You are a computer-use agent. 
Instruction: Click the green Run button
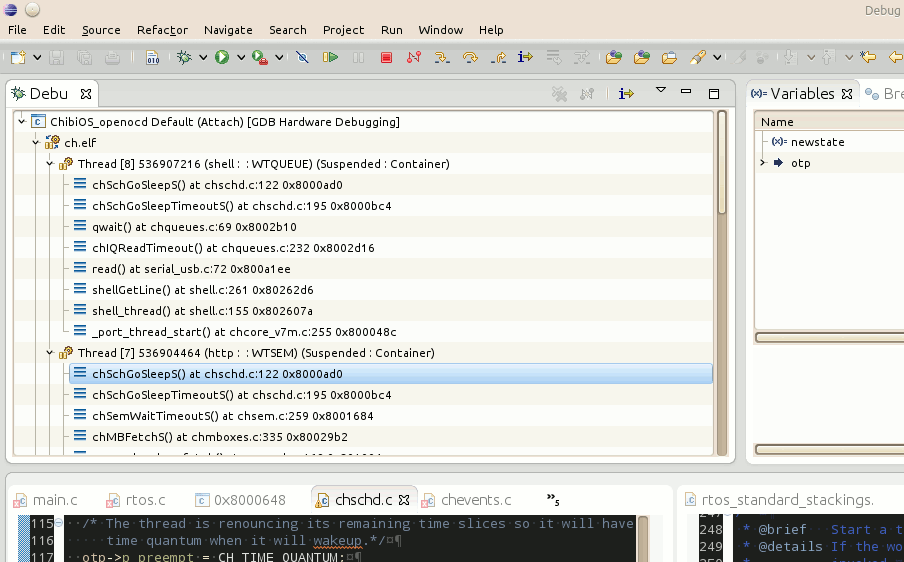[x=222, y=57]
